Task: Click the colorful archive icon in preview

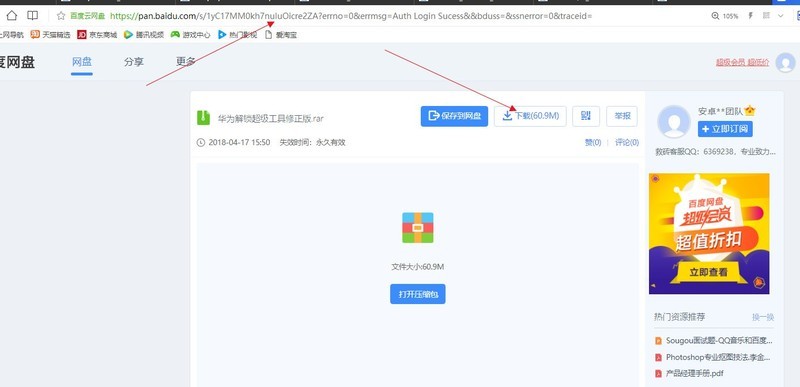Action: [417, 227]
